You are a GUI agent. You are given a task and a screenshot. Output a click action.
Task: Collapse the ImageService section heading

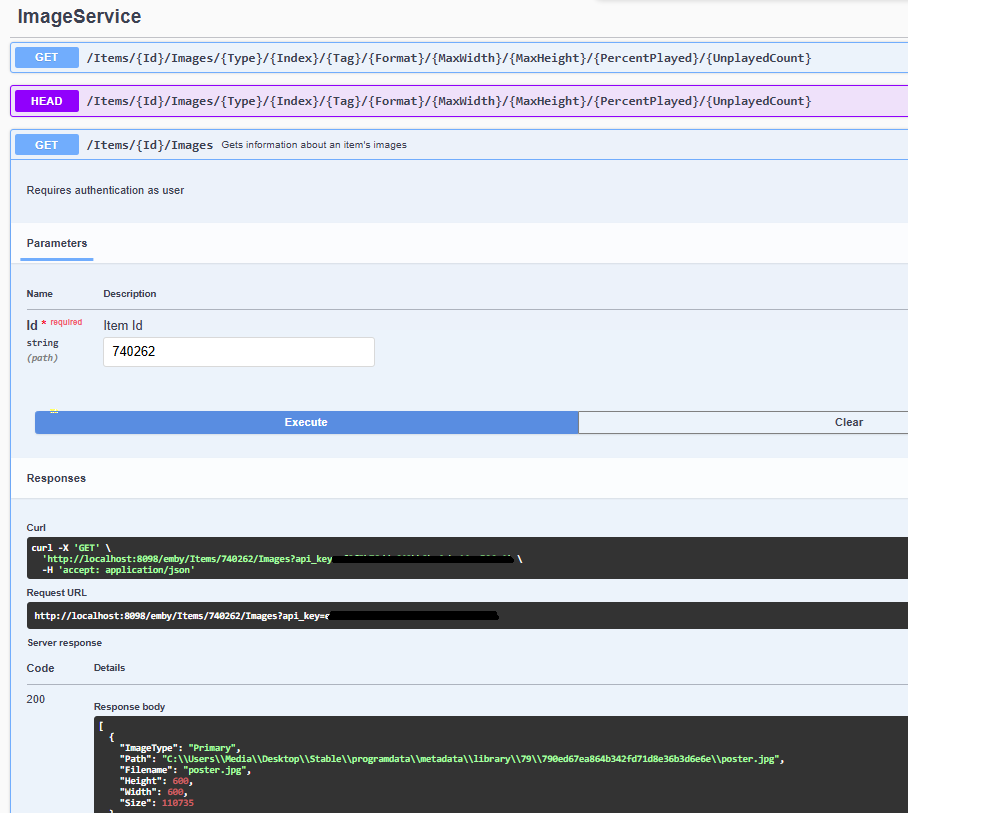click(x=79, y=17)
